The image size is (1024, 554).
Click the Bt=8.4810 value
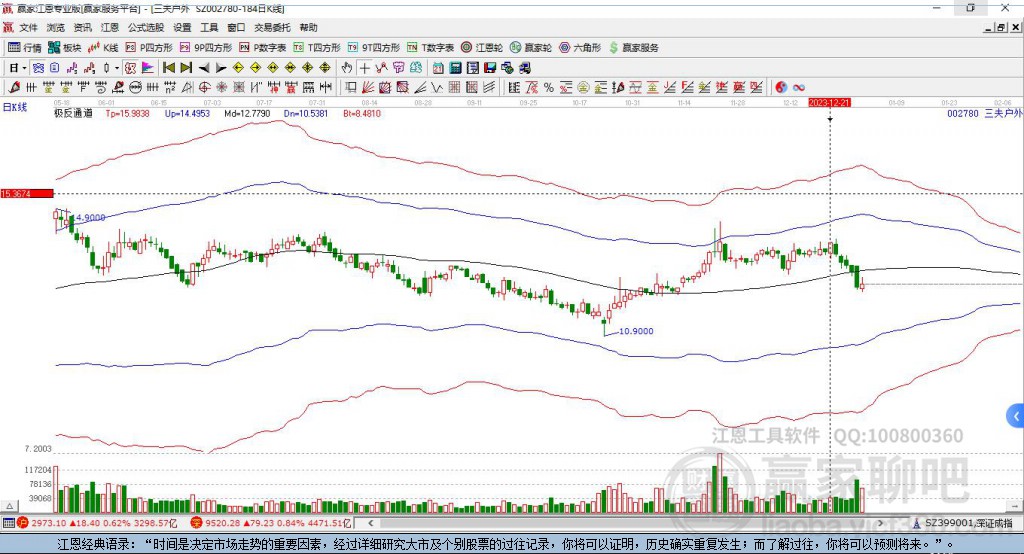(362, 114)
